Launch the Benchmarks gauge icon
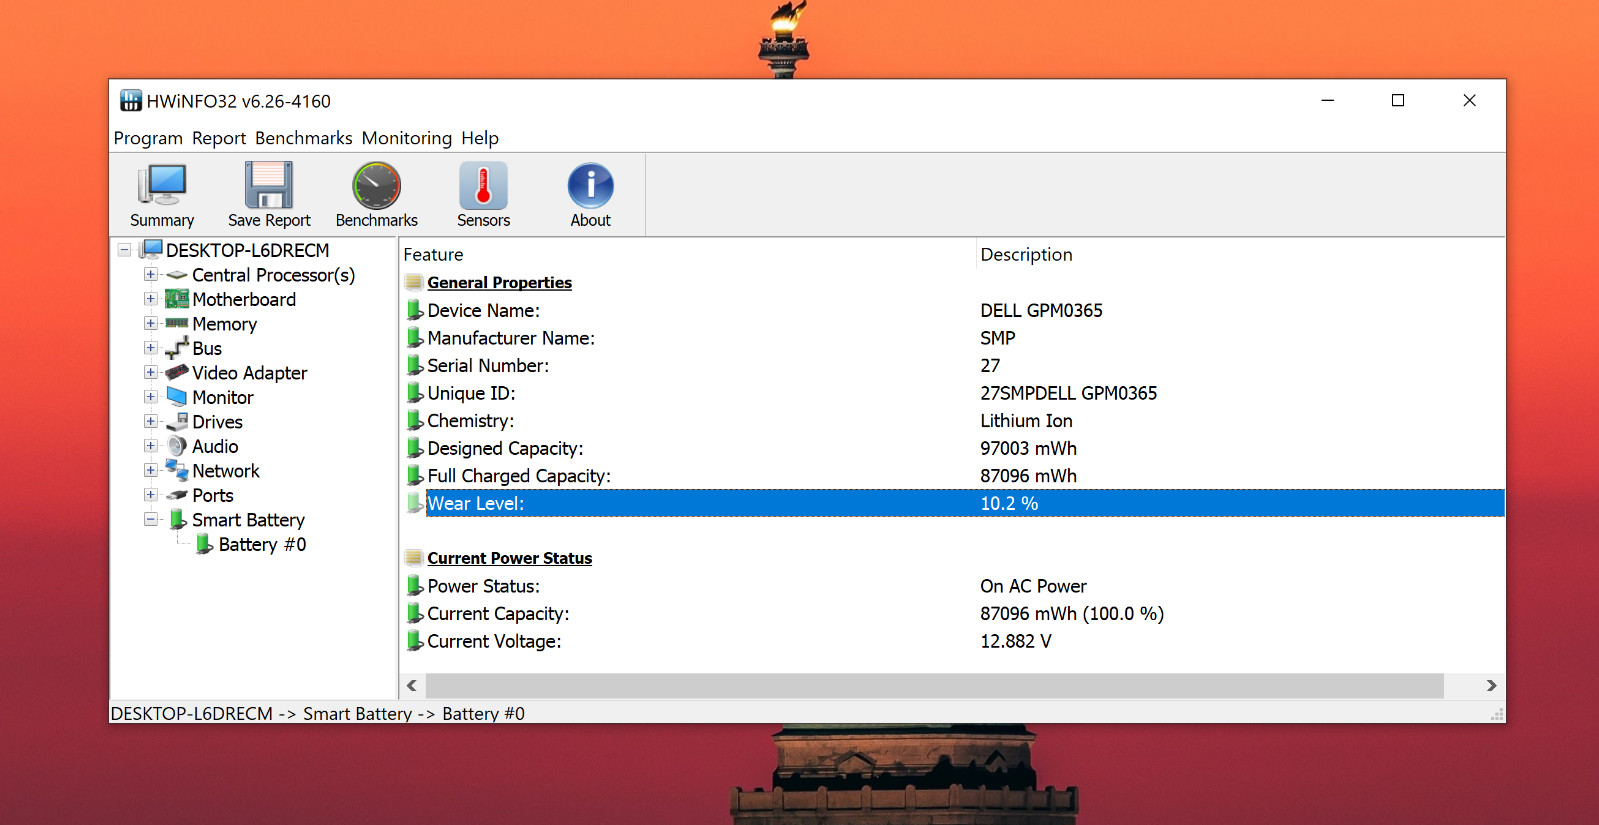 377,186
